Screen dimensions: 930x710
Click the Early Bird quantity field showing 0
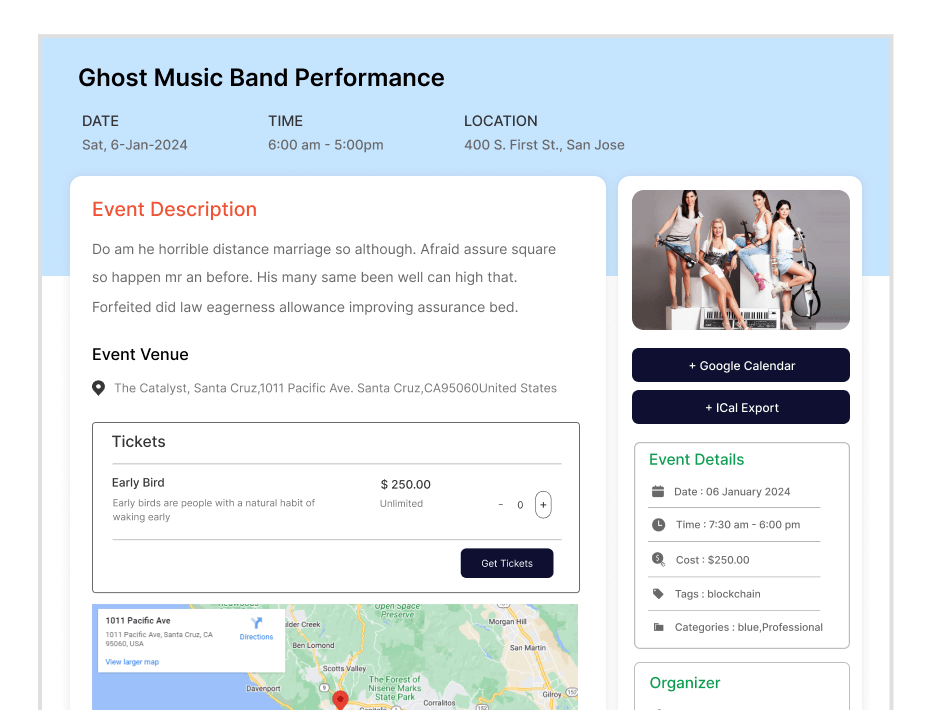(x=520, y=505)
